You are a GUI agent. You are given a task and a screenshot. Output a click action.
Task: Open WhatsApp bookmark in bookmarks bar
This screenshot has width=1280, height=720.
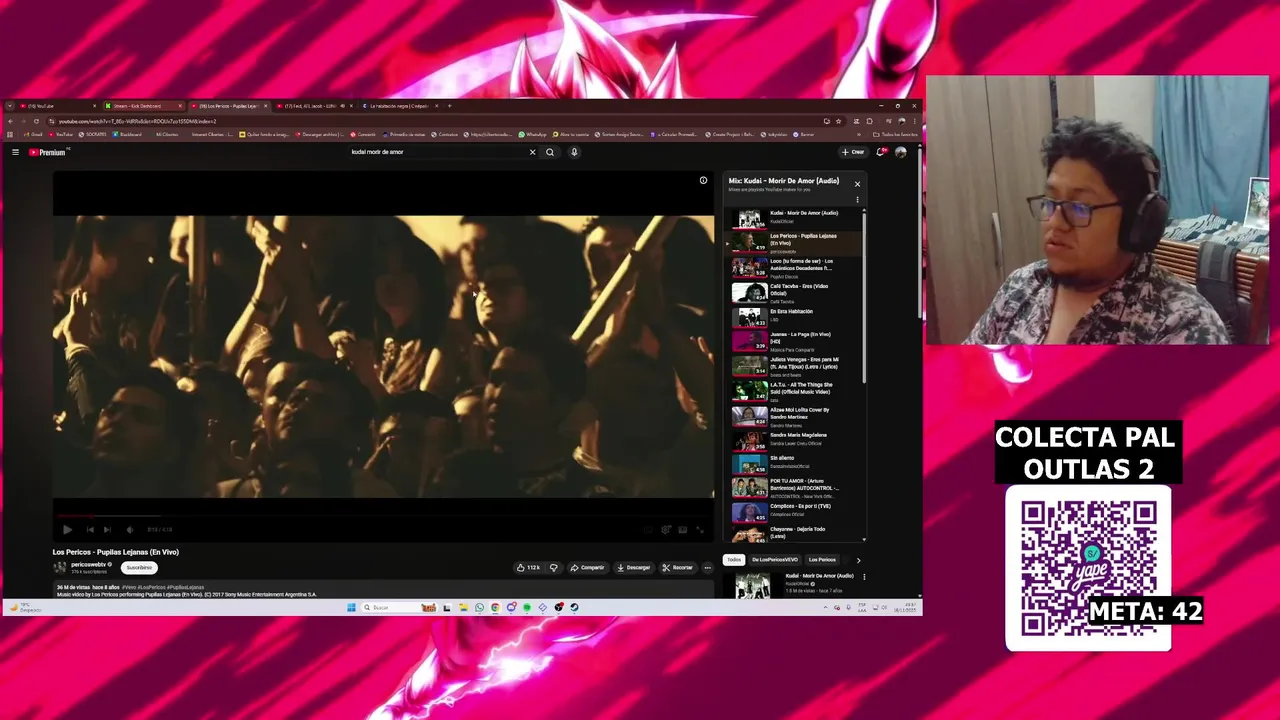pyautogui.click(x=533, y=134)
